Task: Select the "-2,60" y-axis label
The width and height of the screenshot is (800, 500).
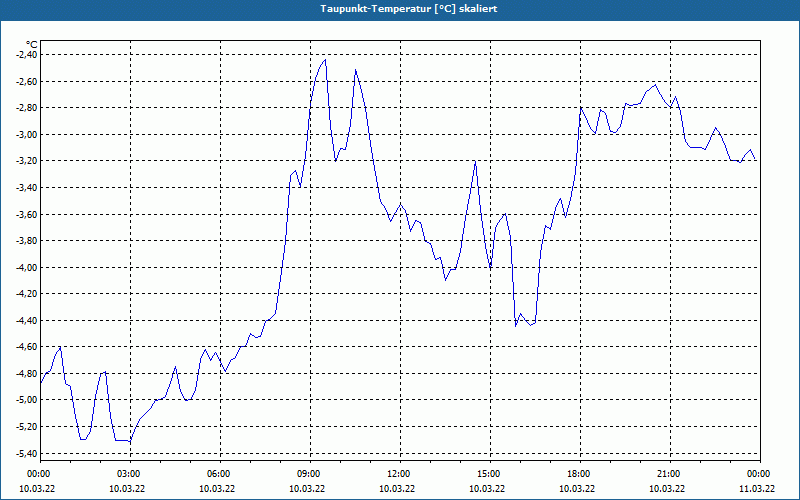Action: pos(25,81)
